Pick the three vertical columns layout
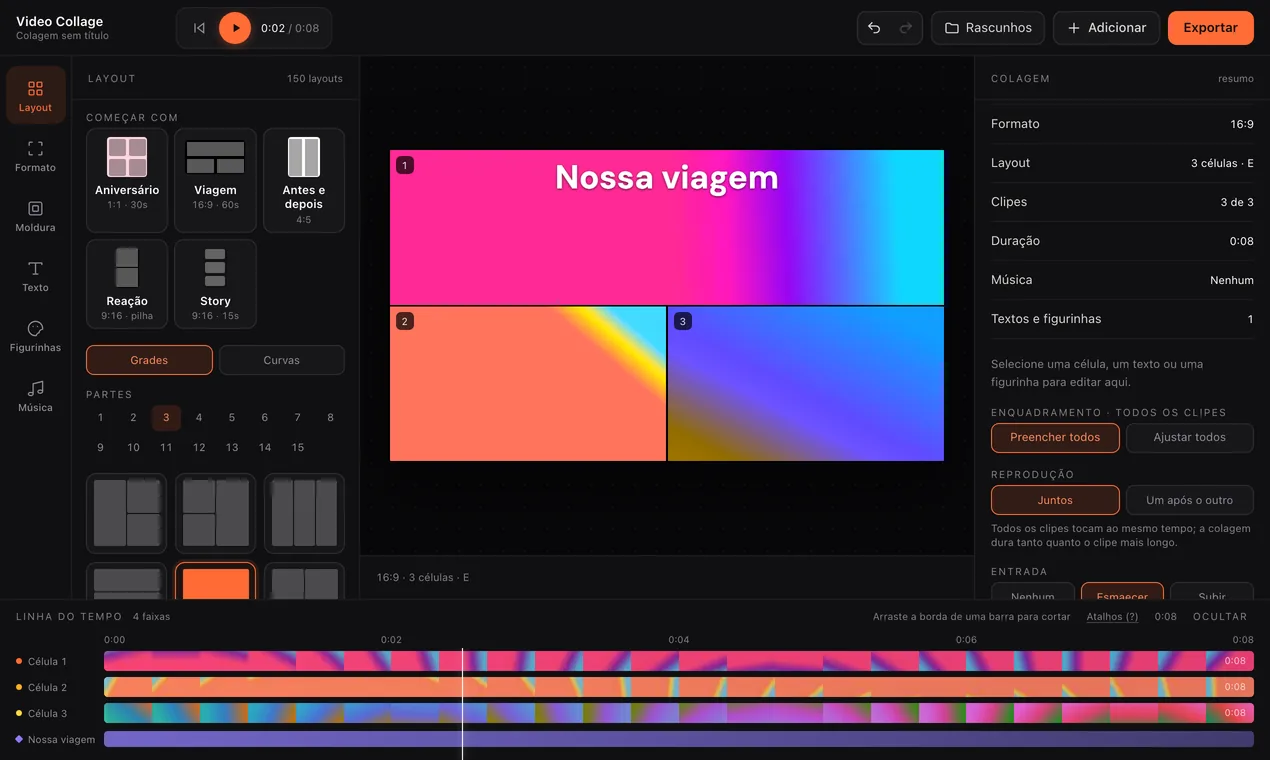This screenshot has width=1270, height=760. [304, 513]
